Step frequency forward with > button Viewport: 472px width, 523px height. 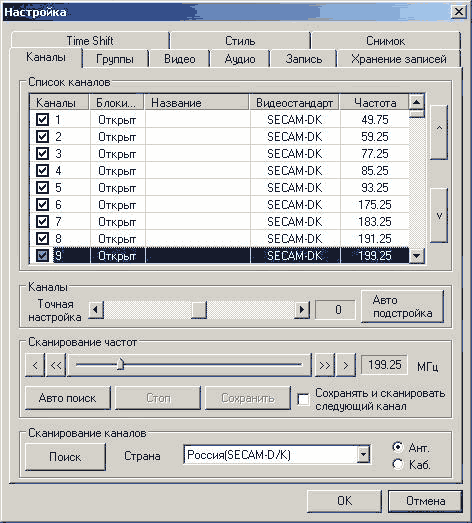[x=346, y=365]
